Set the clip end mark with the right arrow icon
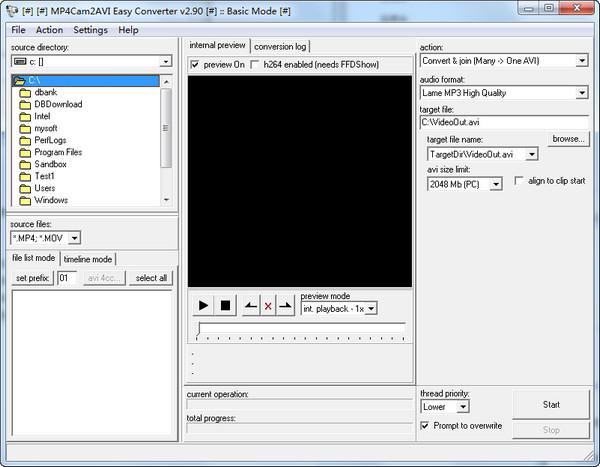Viewport: 600px width, 467px height. [x=285, y=305]
